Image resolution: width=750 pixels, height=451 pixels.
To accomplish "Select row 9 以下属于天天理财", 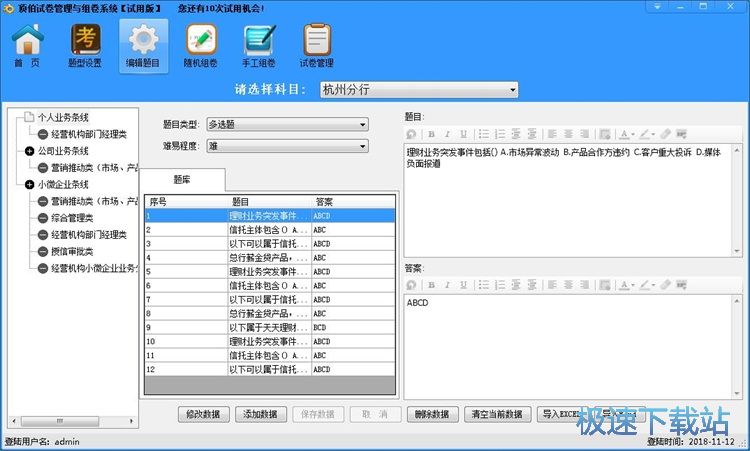I will pos(270,328).
